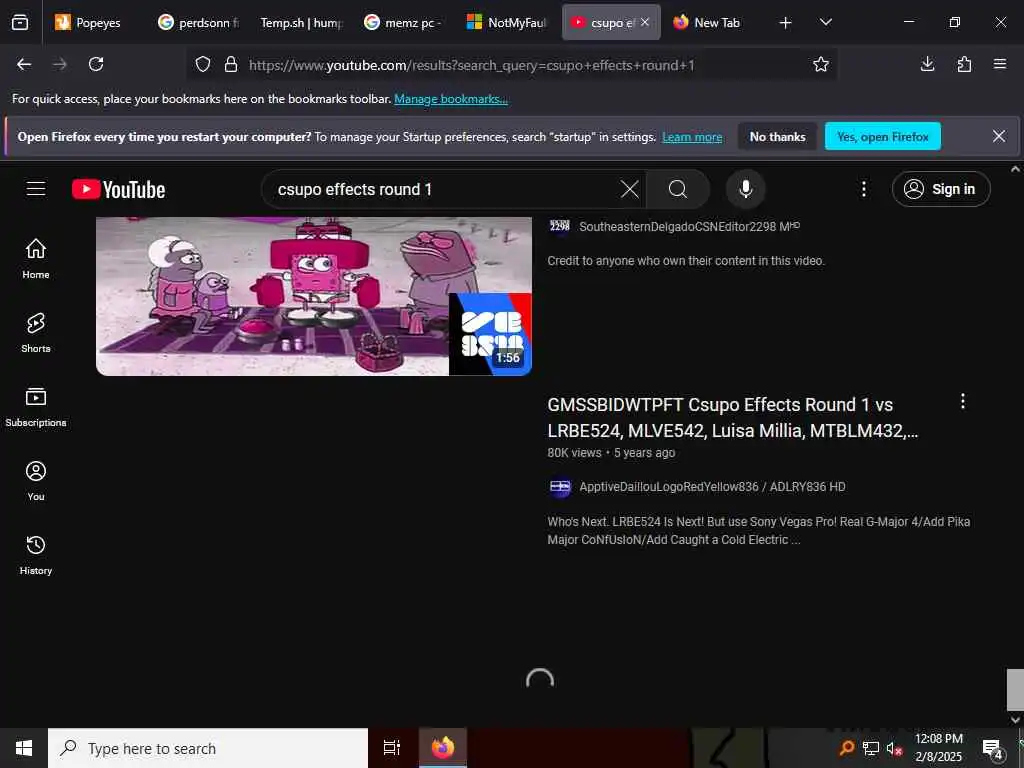Switch to the NotMyFault tab
Screen dimensions: 1024x768
click(507, 23)
